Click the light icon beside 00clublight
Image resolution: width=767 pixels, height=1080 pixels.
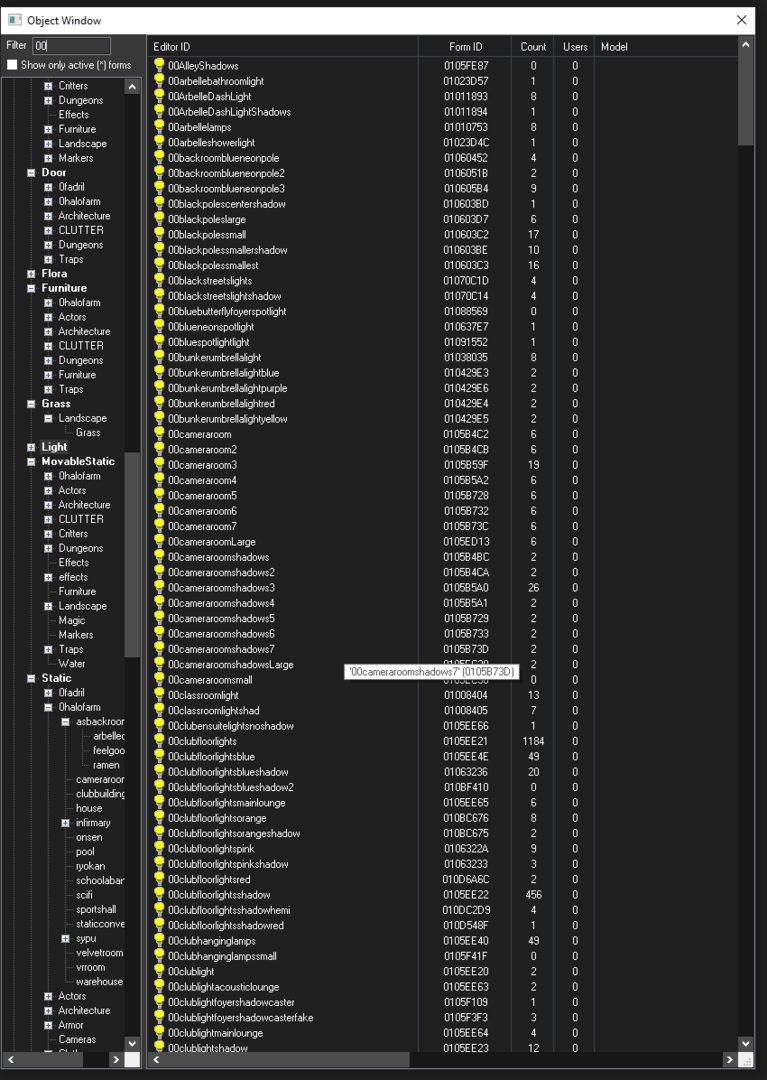(159, 971)
